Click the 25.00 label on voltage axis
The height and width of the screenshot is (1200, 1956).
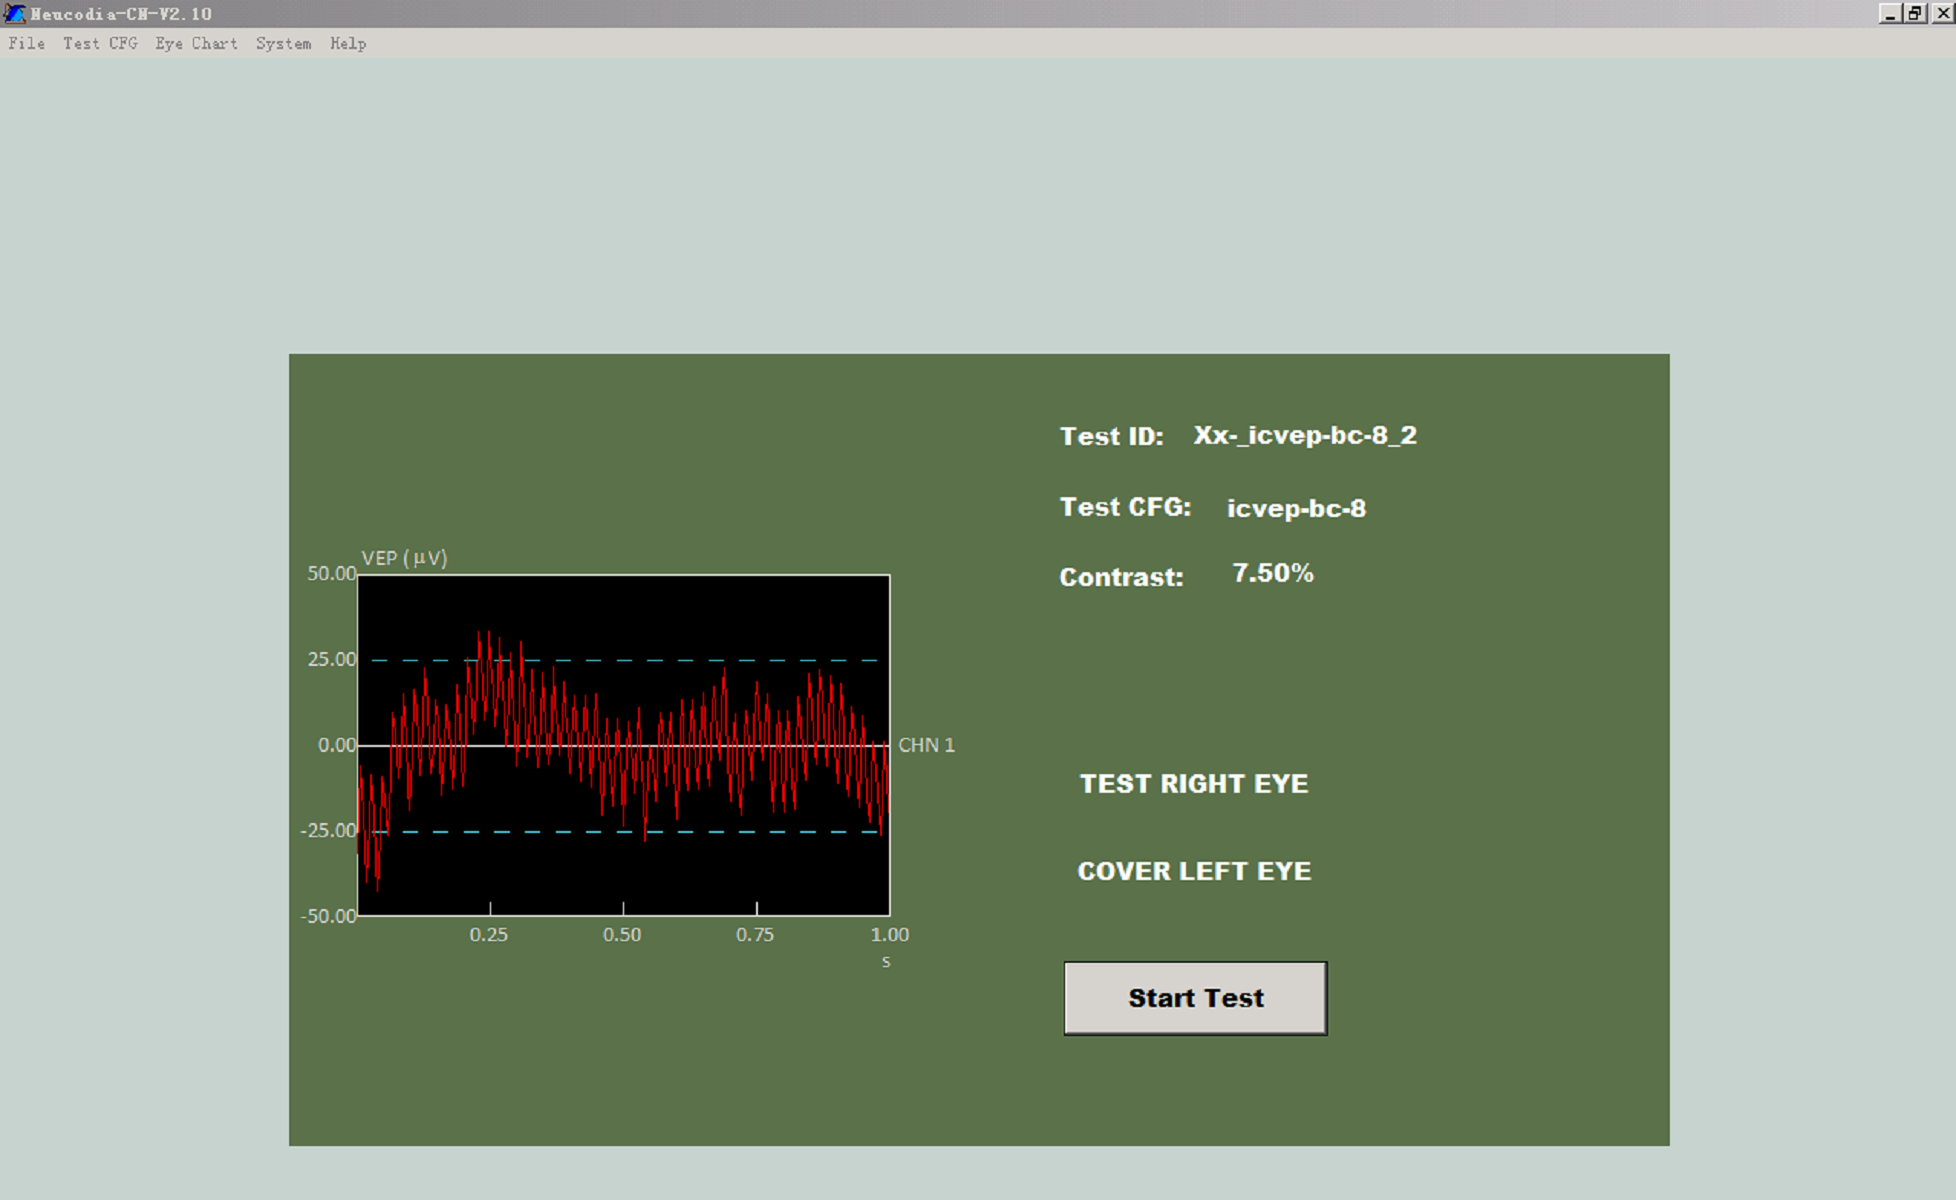331,659
